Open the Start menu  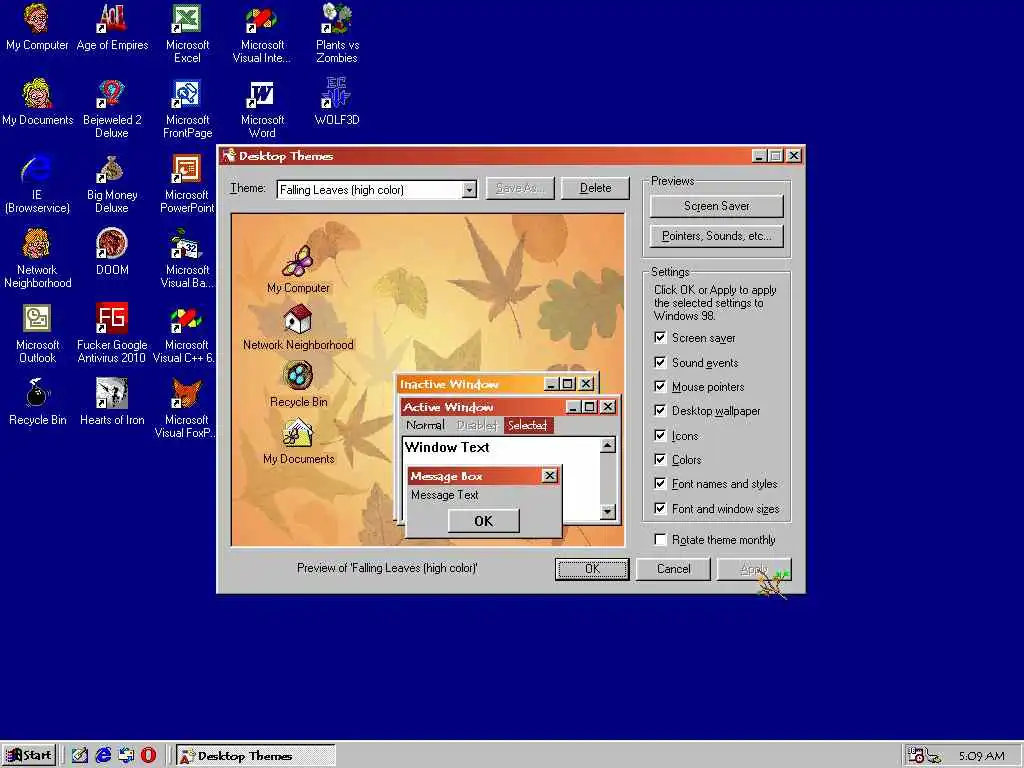click(29, 756)
